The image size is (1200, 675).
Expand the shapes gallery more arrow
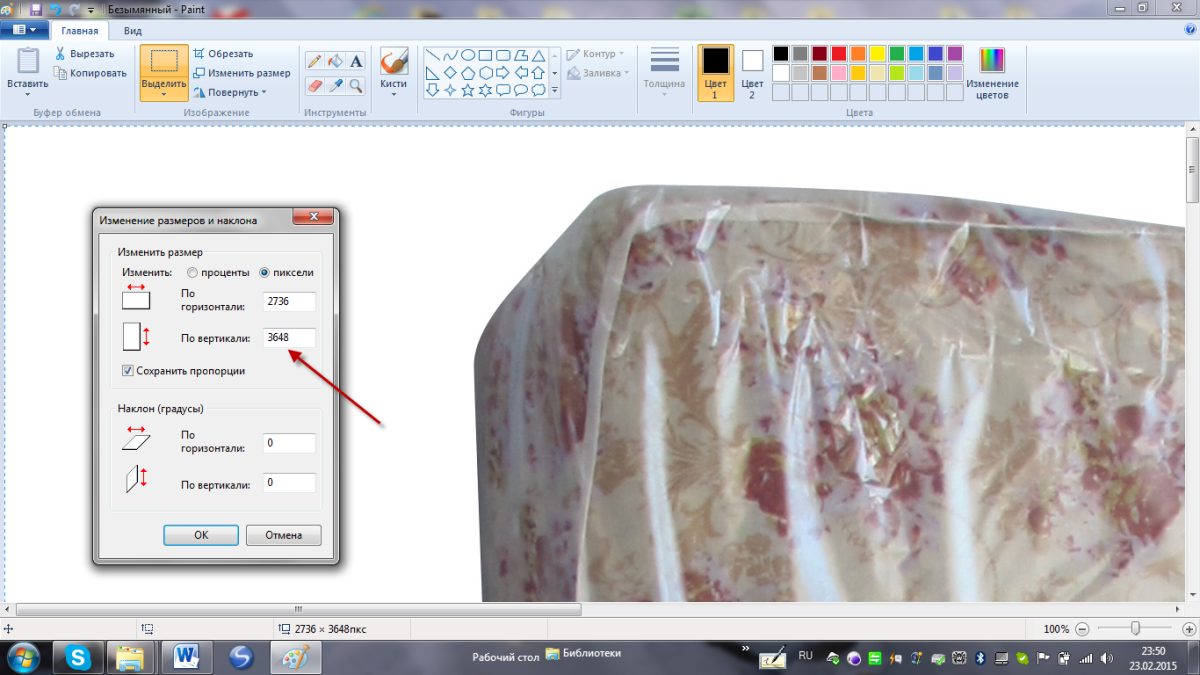554,91
